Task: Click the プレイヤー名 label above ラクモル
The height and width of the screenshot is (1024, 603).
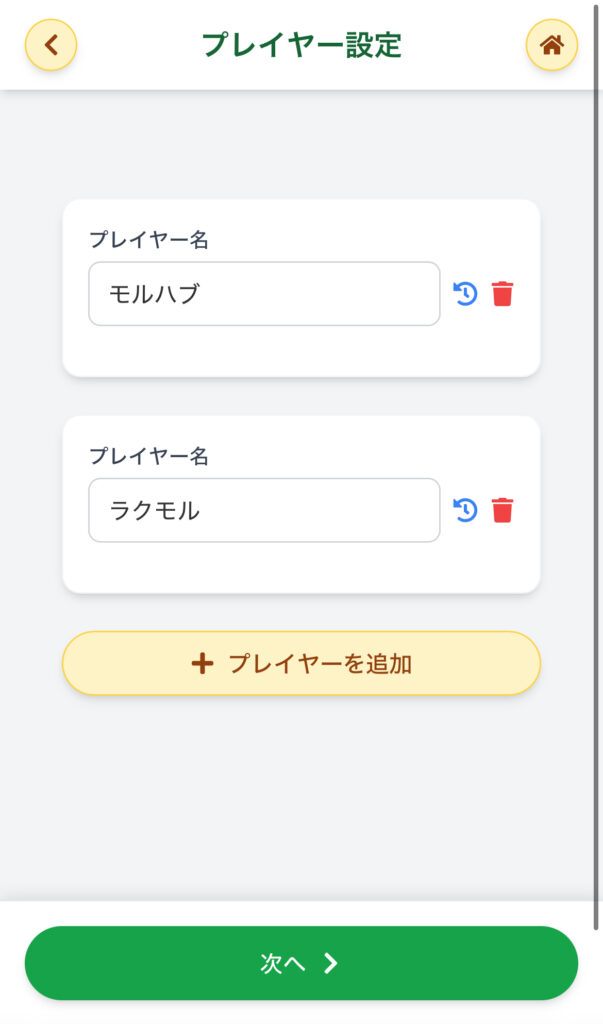Action: (149, 456)
